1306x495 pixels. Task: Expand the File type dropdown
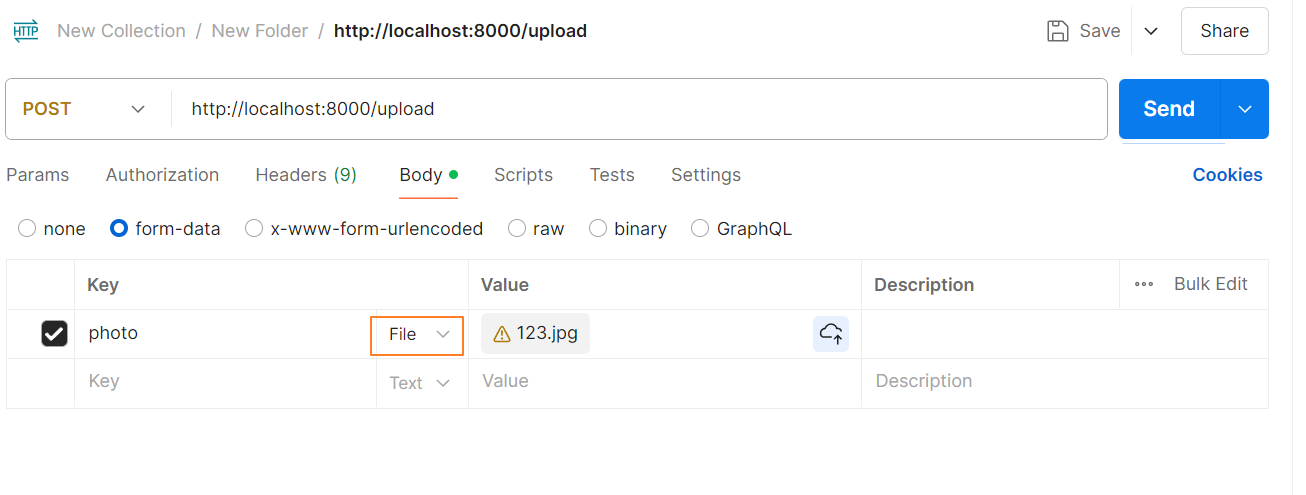(418, 335)
